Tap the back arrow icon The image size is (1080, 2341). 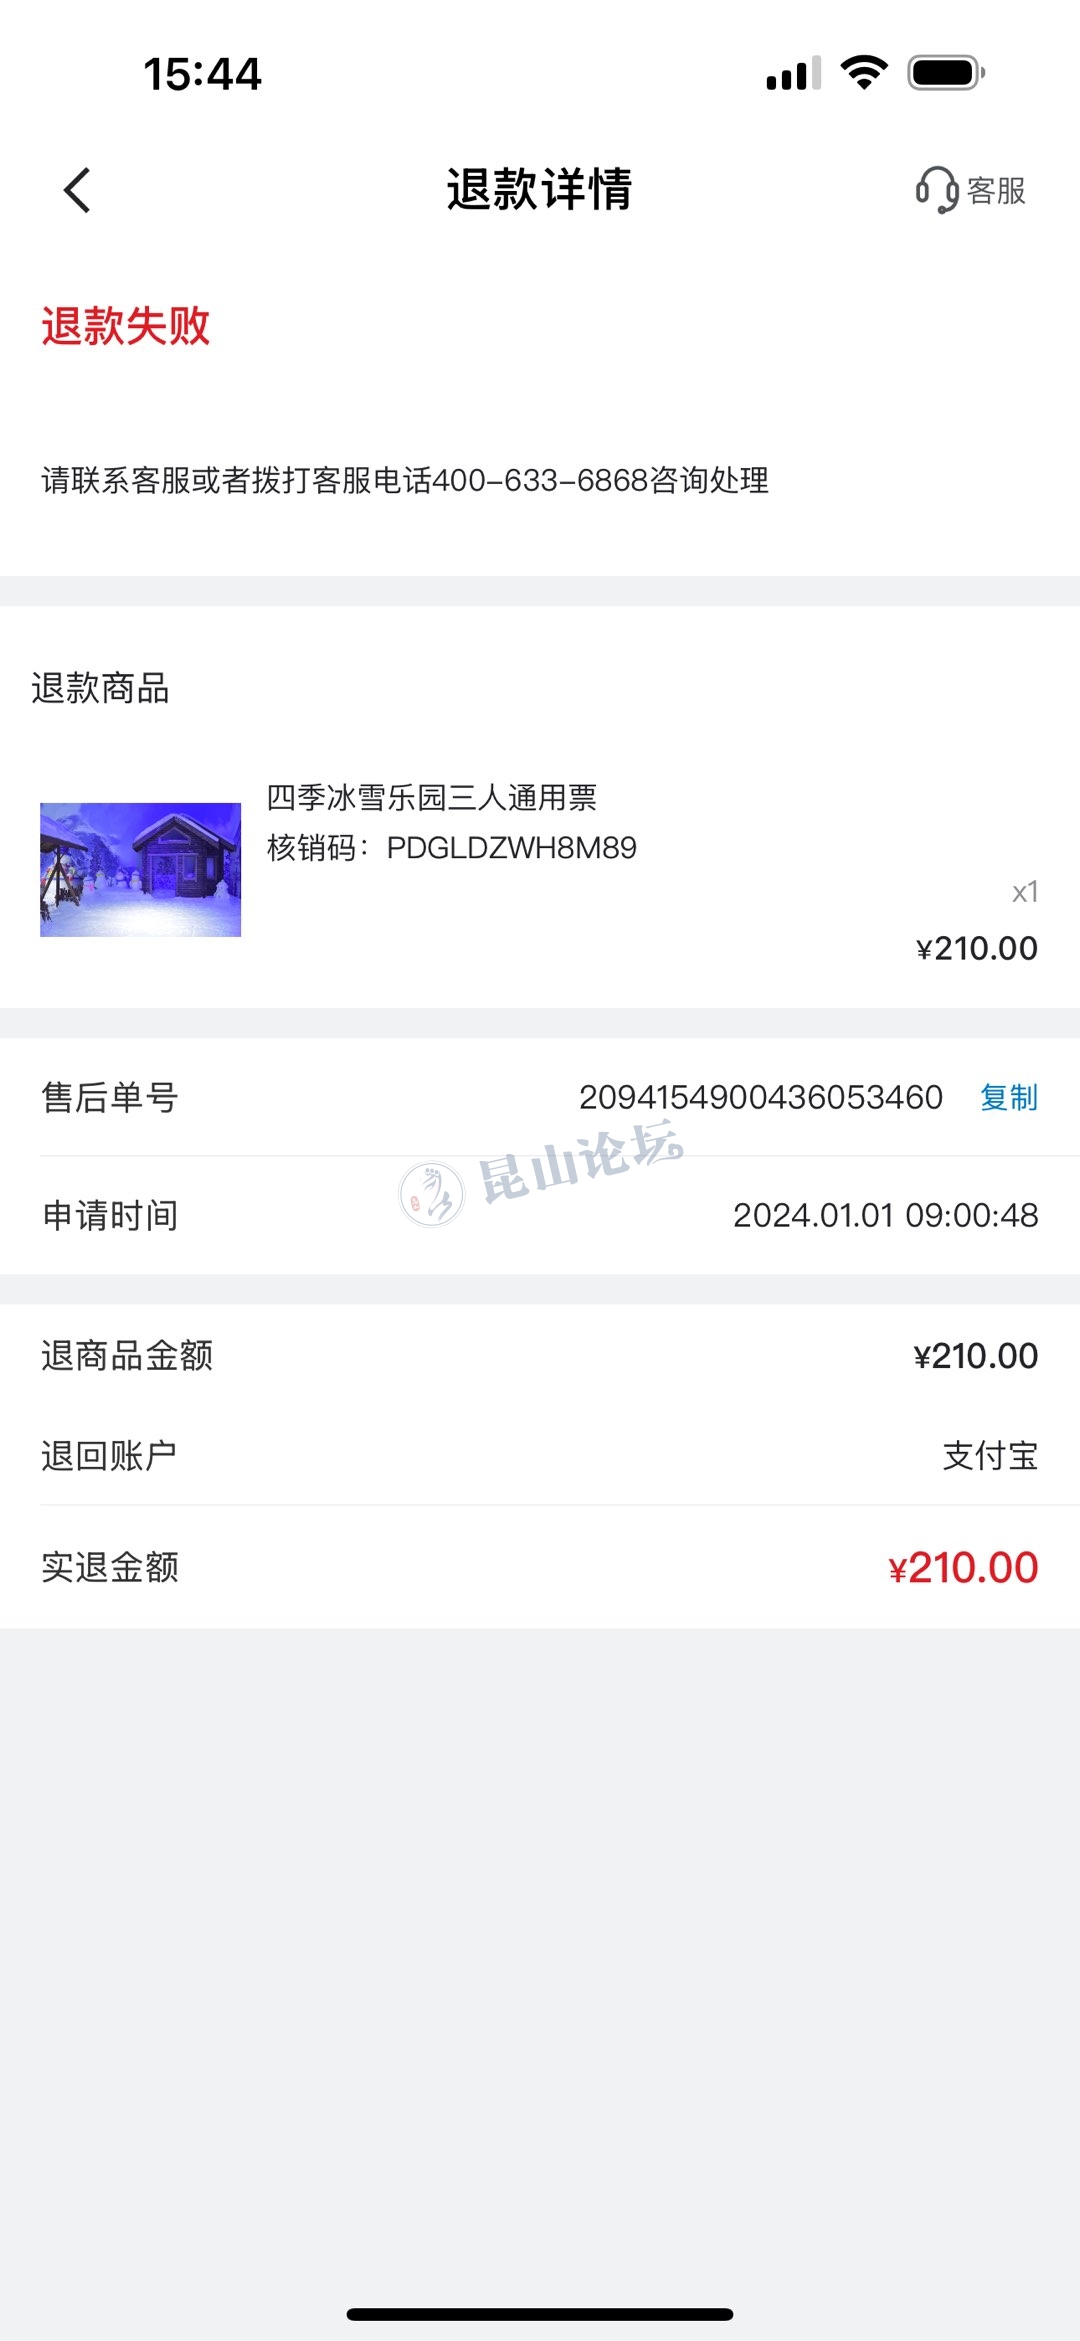coord(77,190)
